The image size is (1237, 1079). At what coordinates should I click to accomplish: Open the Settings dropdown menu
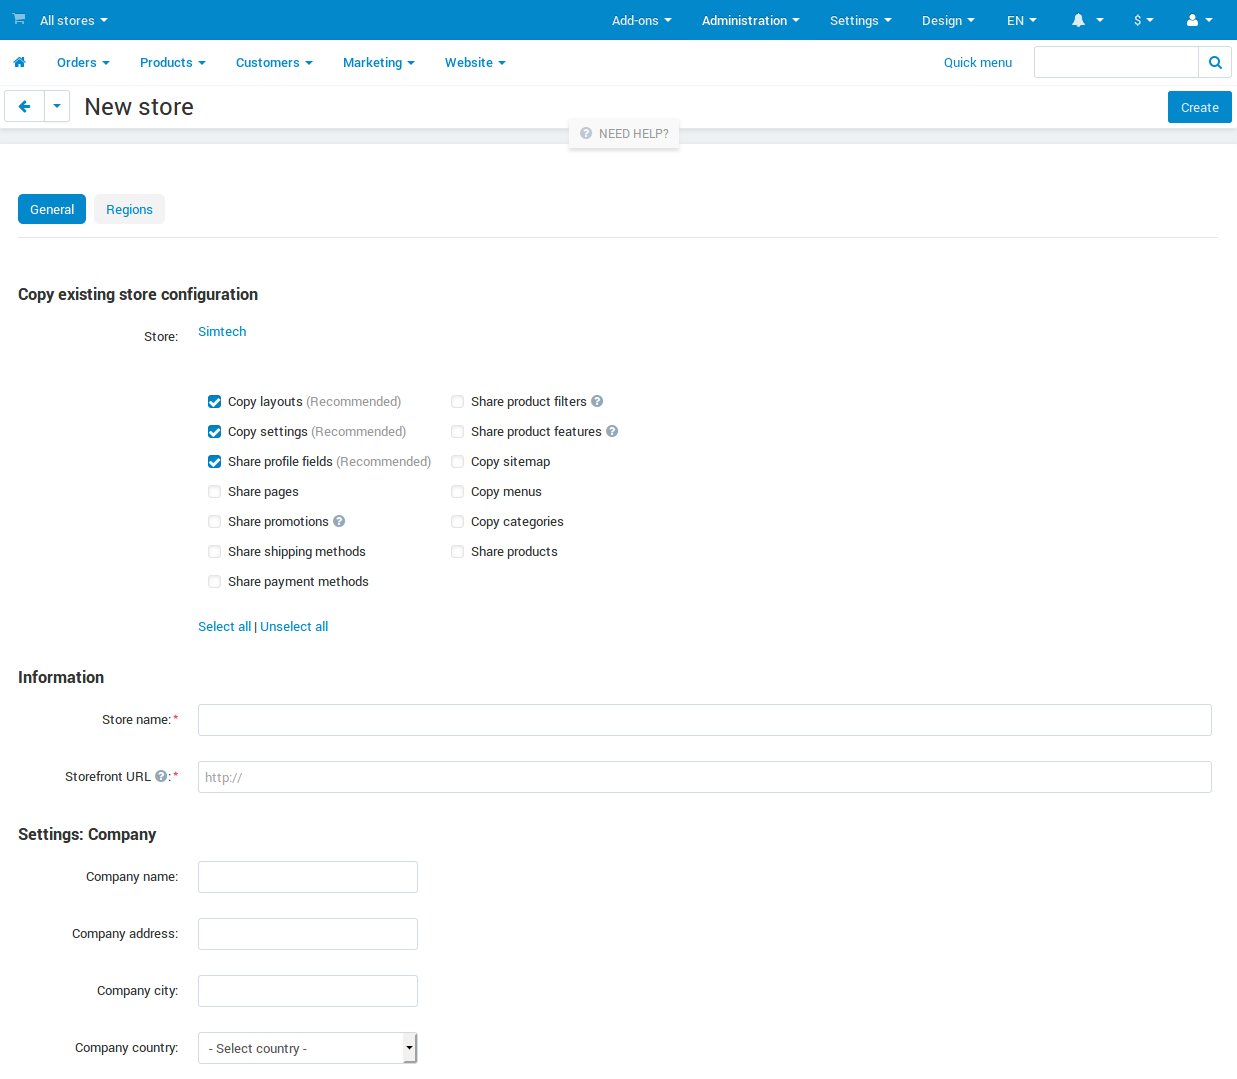(x=861, y=20)
